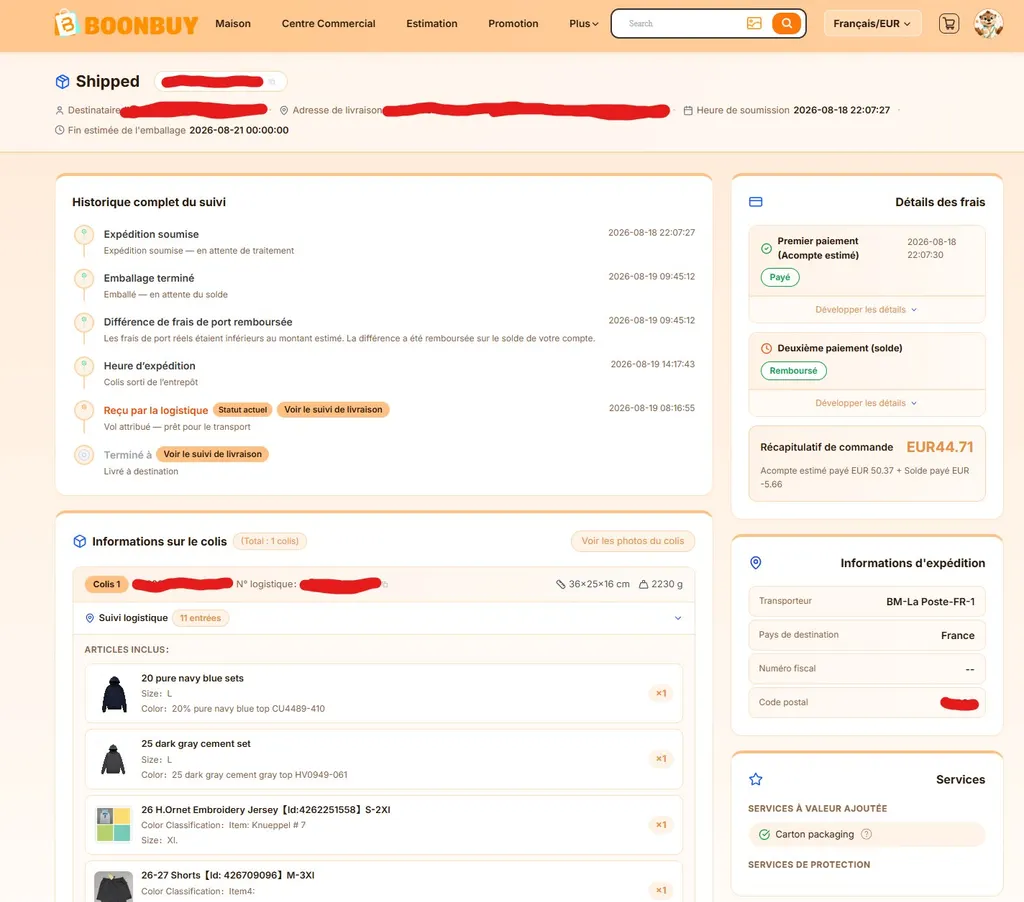Click the Suivi logistique location pin icon
The width and height of the screenshot is (1024, 902).
coord(90,618)
